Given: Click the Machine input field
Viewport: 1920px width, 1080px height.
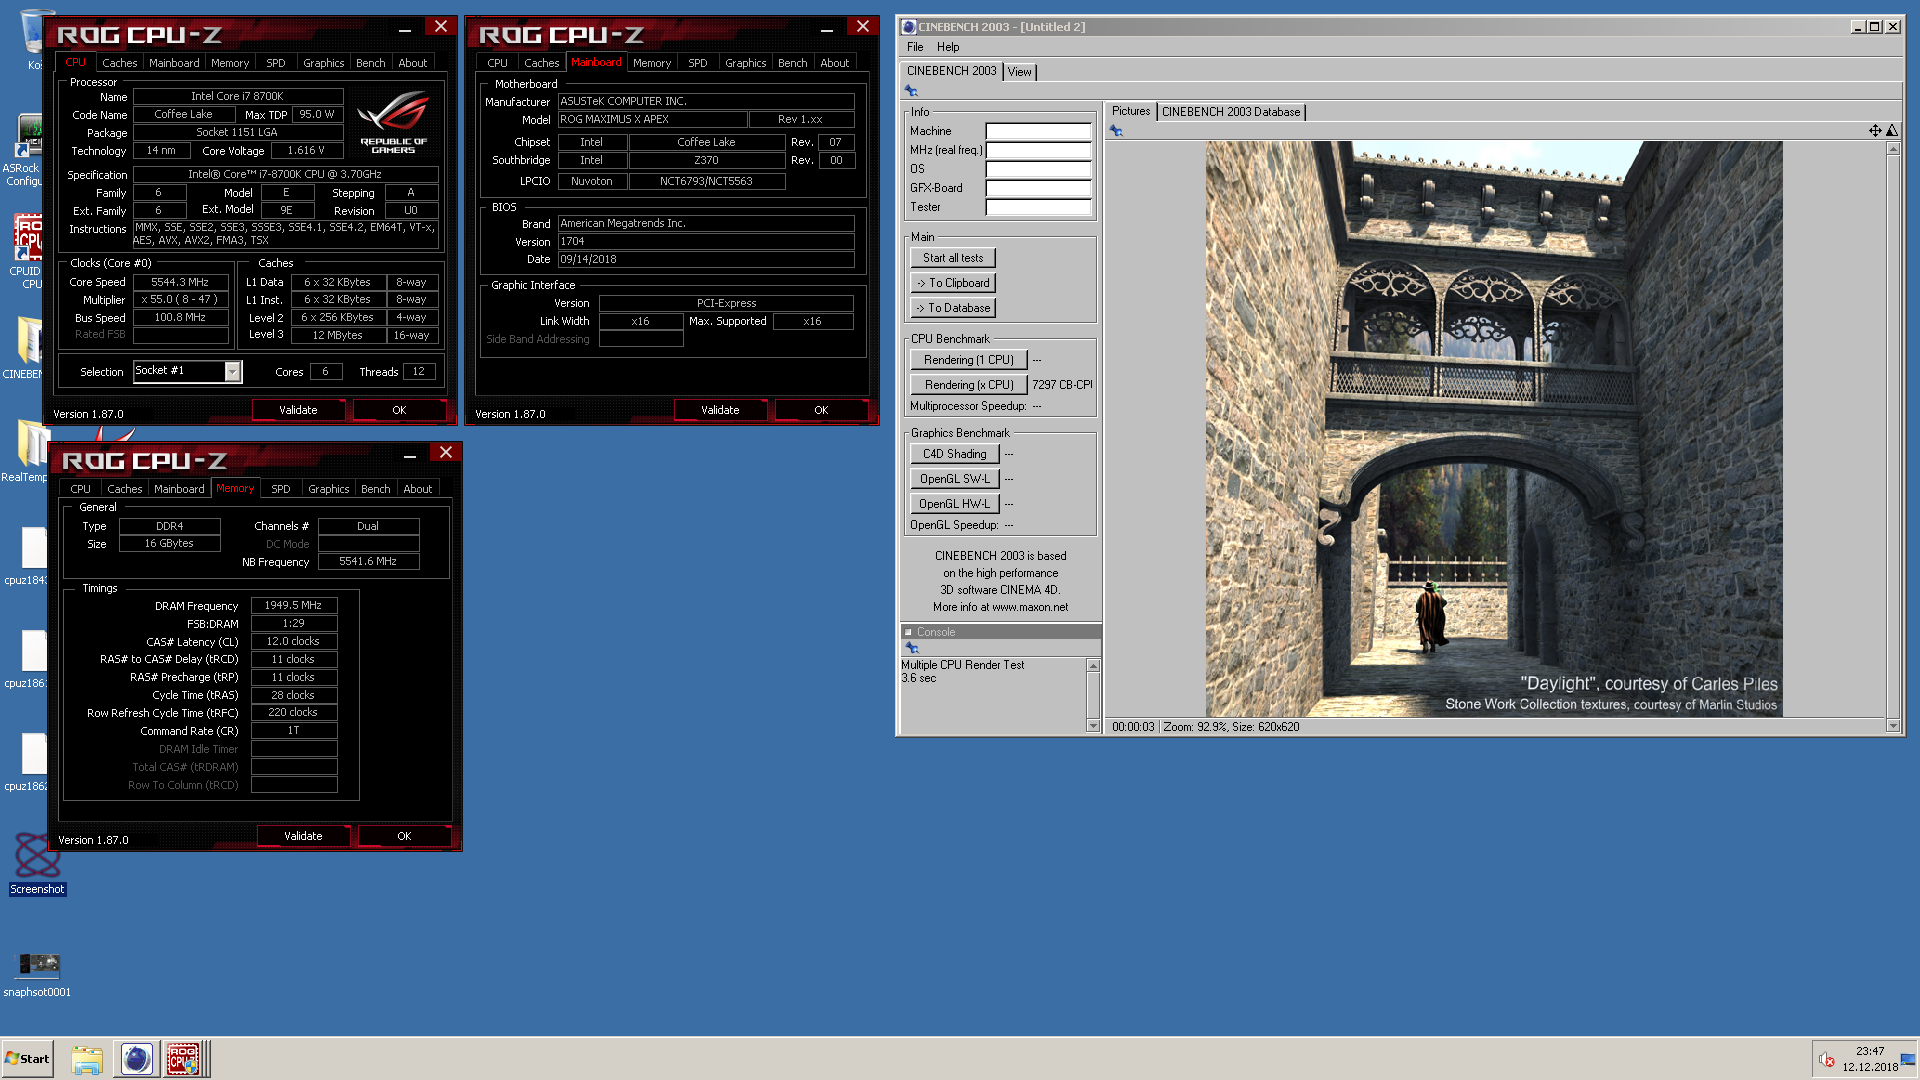Looking at the screenshot, I should pyautogui.click(x=1038, y=131).
